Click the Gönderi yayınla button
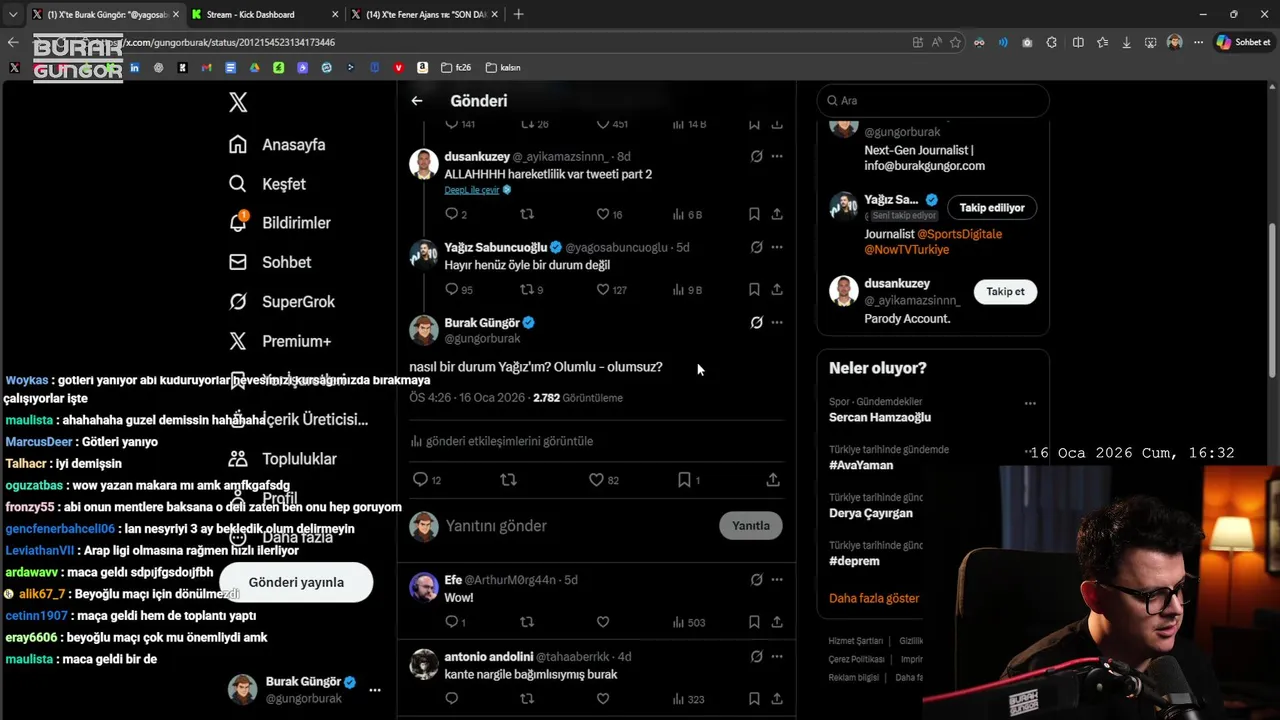This screenshot has width=1280, height=720. 296,582
